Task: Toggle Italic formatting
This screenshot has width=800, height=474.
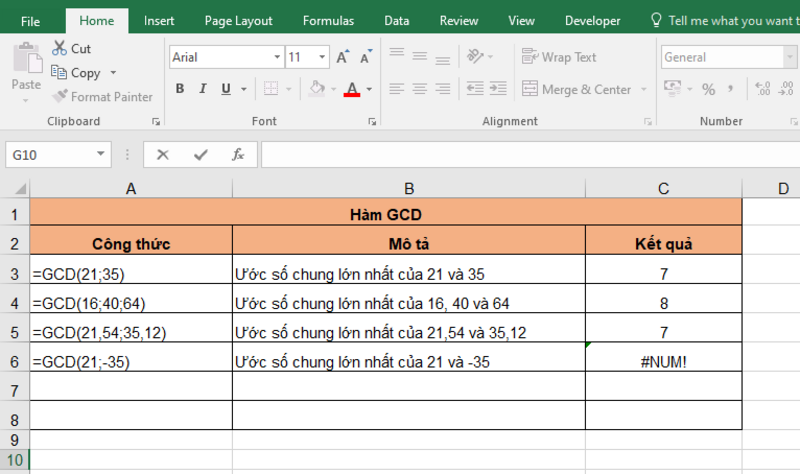Action: tap(203, 89)
